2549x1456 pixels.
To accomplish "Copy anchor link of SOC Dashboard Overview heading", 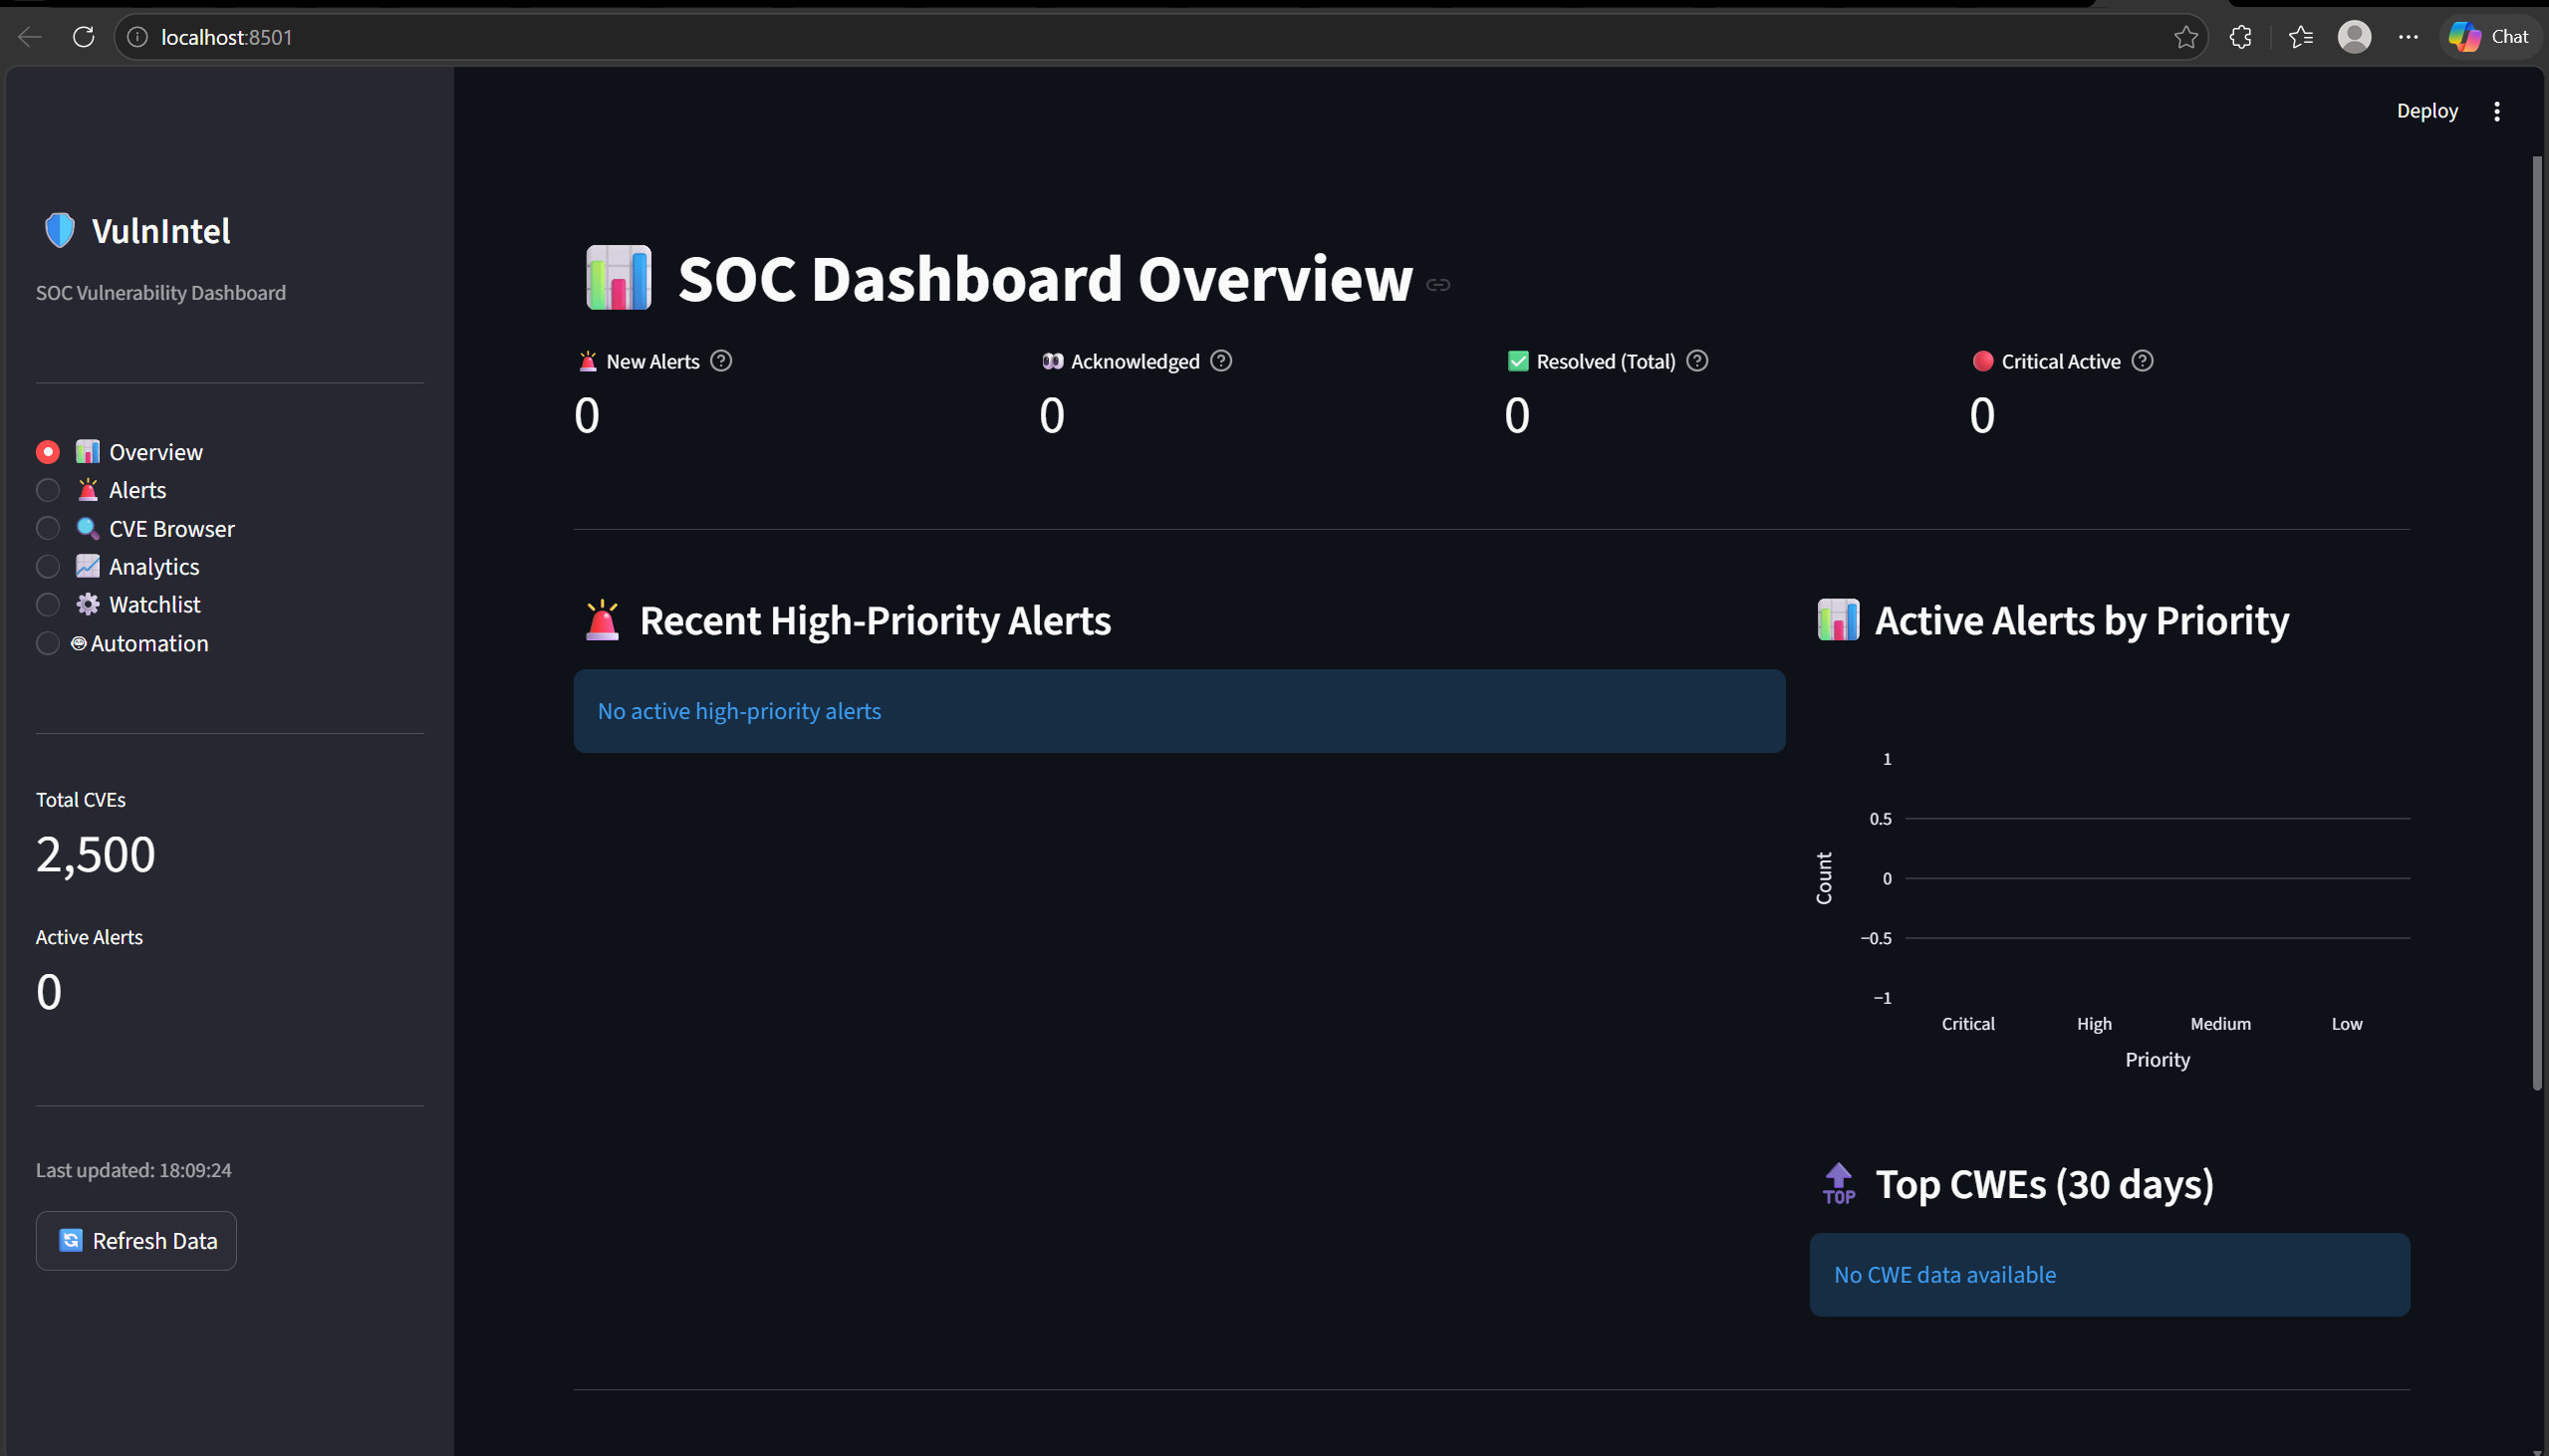I will pyautogui.click(x=1438, y=285).
